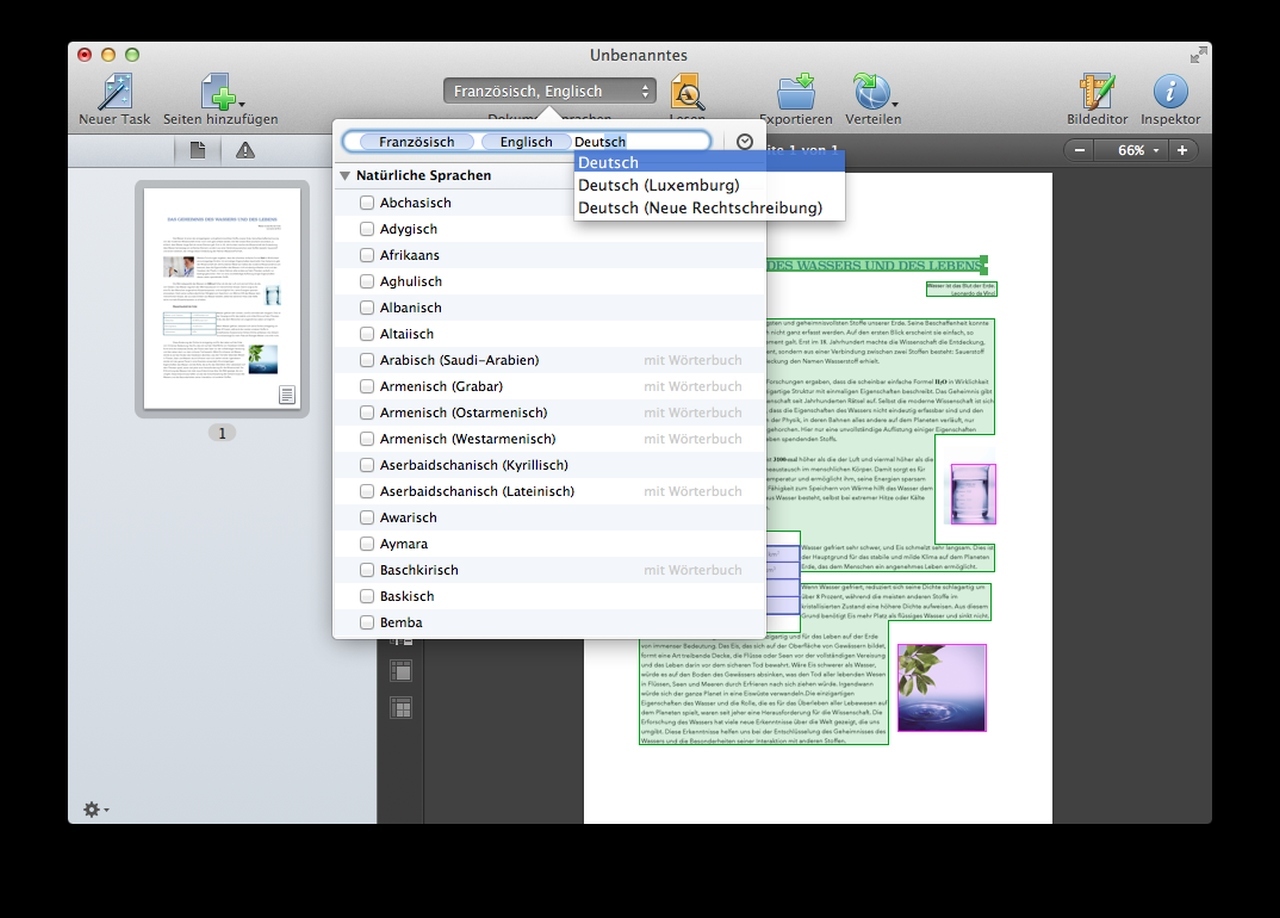Screen dimensions: 1280x918
Task: Click the Exportieren toolbar icon
Action: pyautogui.click(x=795, y=92)
